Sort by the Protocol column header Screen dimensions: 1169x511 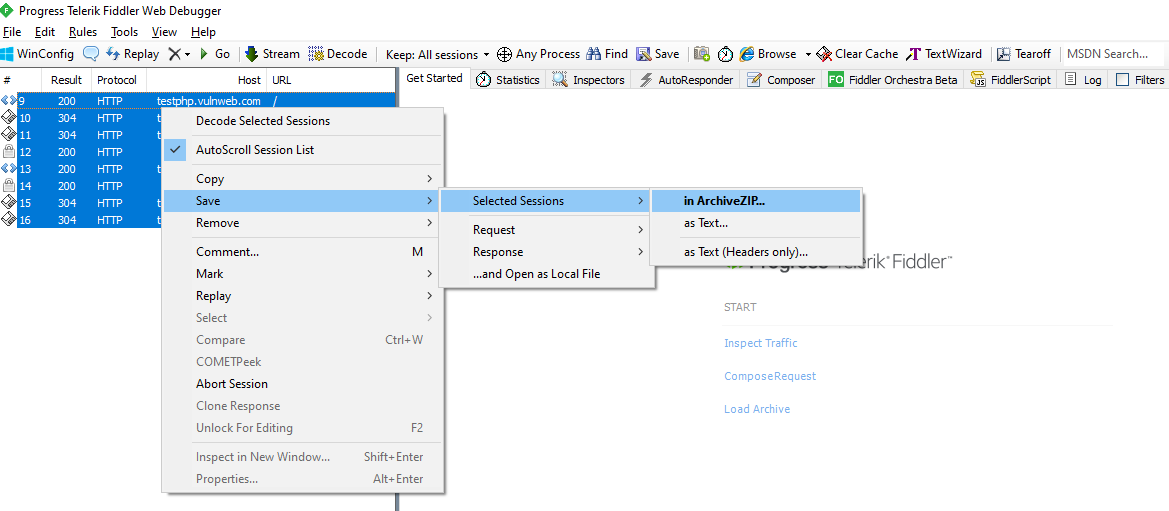pyautogui.click(x=117, y=80)
